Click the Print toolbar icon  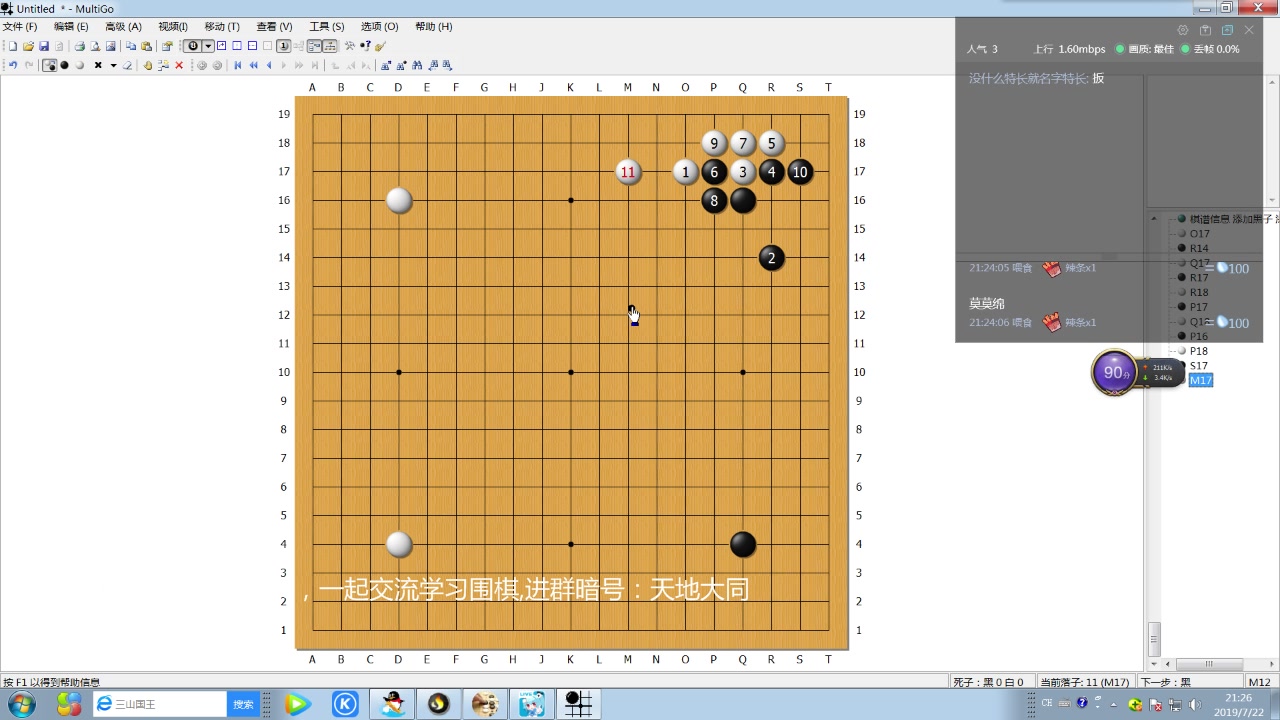tap(79, 46)
